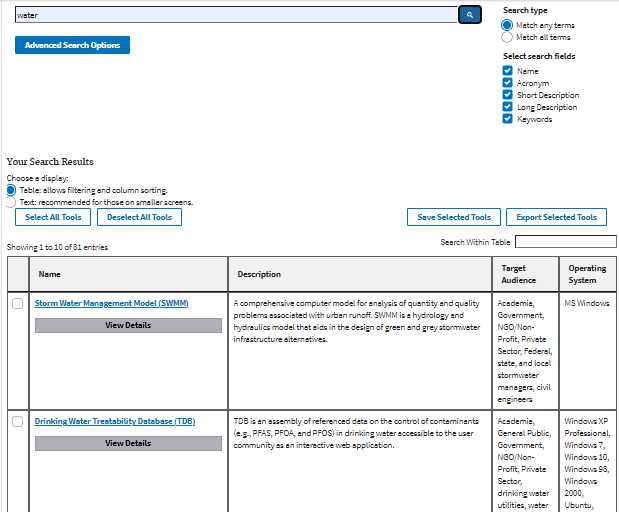619x512 pixels.
Task: Select "Match any terms" search type
Action: pyautogui.click(x=507, y=25)
